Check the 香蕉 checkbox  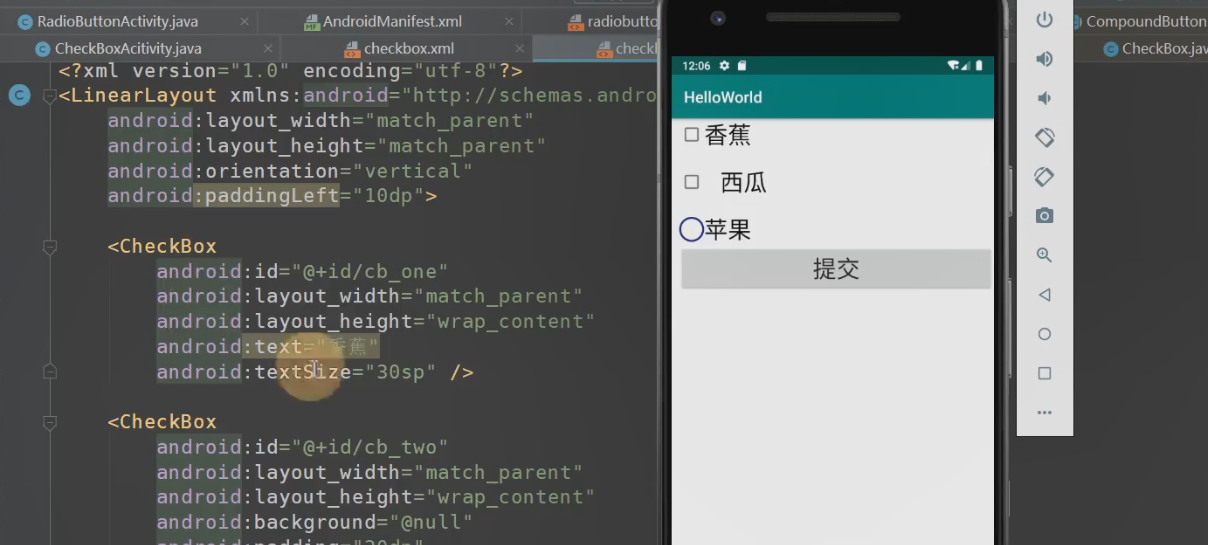(691, 135)
